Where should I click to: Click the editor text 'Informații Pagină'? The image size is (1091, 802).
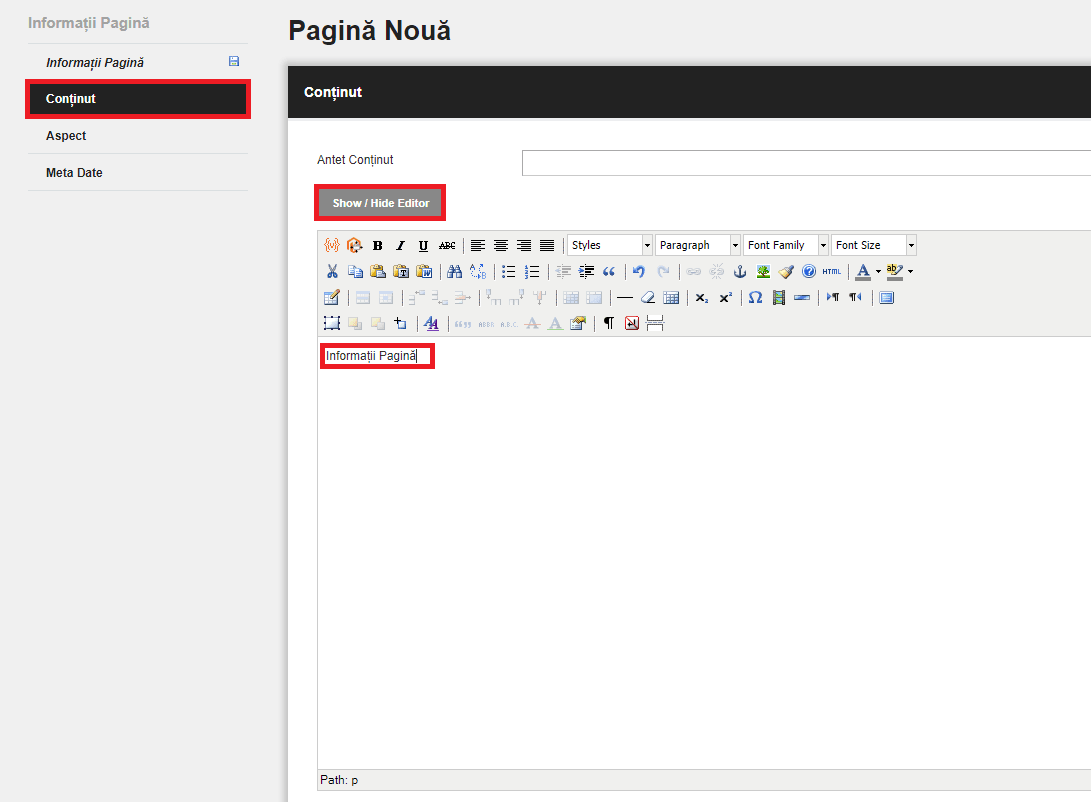pos(371,355)
